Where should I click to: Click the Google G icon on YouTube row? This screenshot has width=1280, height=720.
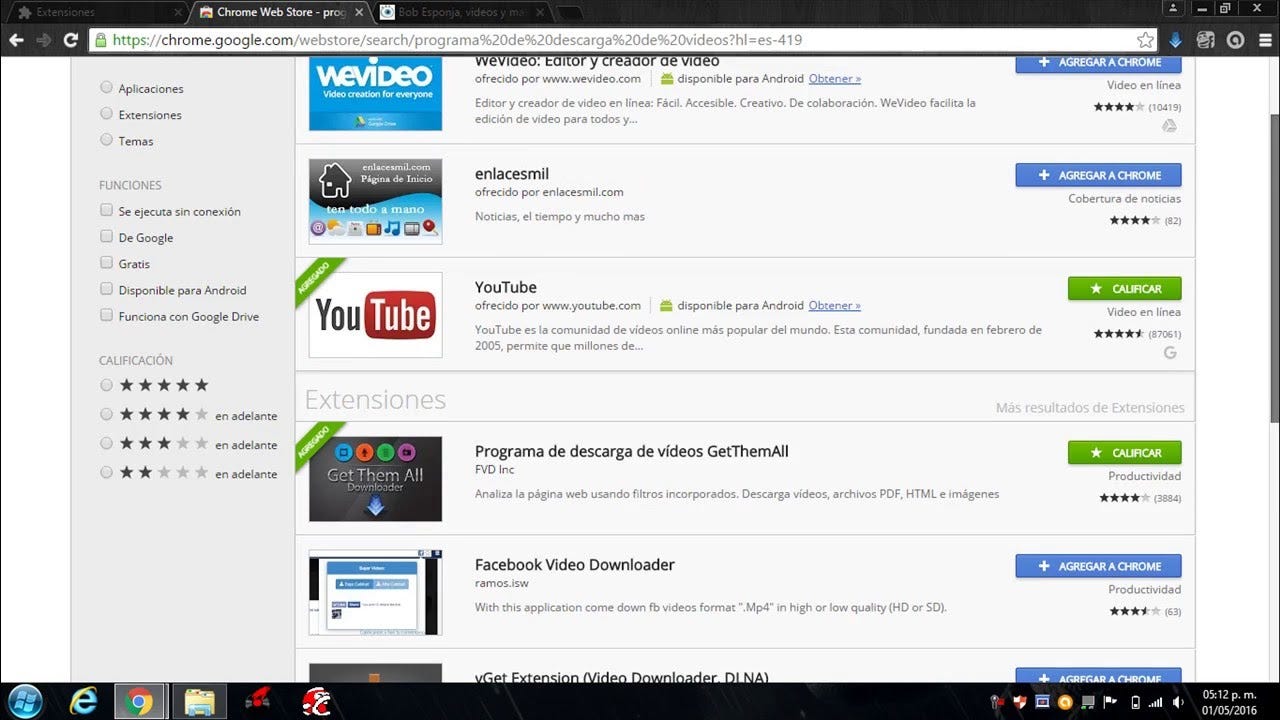1170,352
